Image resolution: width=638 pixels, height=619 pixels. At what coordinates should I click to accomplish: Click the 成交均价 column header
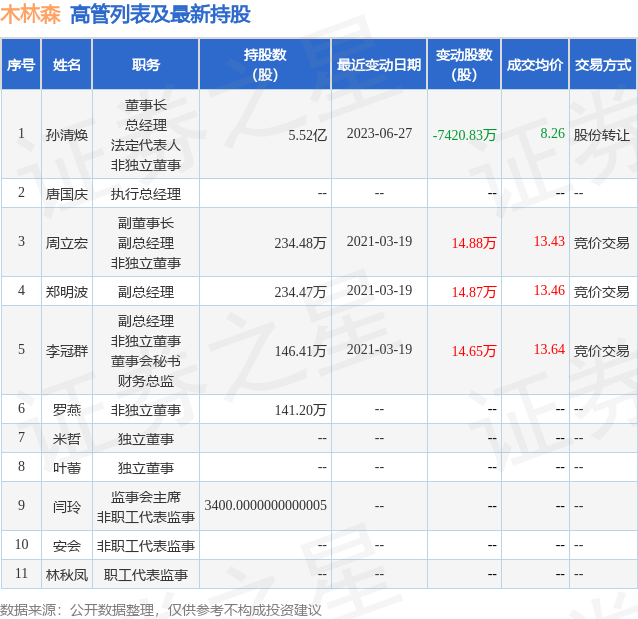535,65
